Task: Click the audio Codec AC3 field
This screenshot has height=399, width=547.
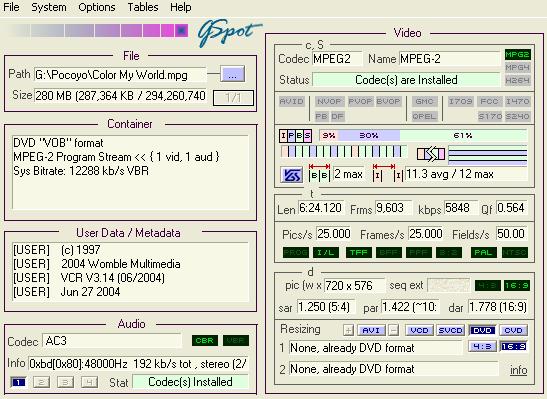Action: [x=112, y=341]
